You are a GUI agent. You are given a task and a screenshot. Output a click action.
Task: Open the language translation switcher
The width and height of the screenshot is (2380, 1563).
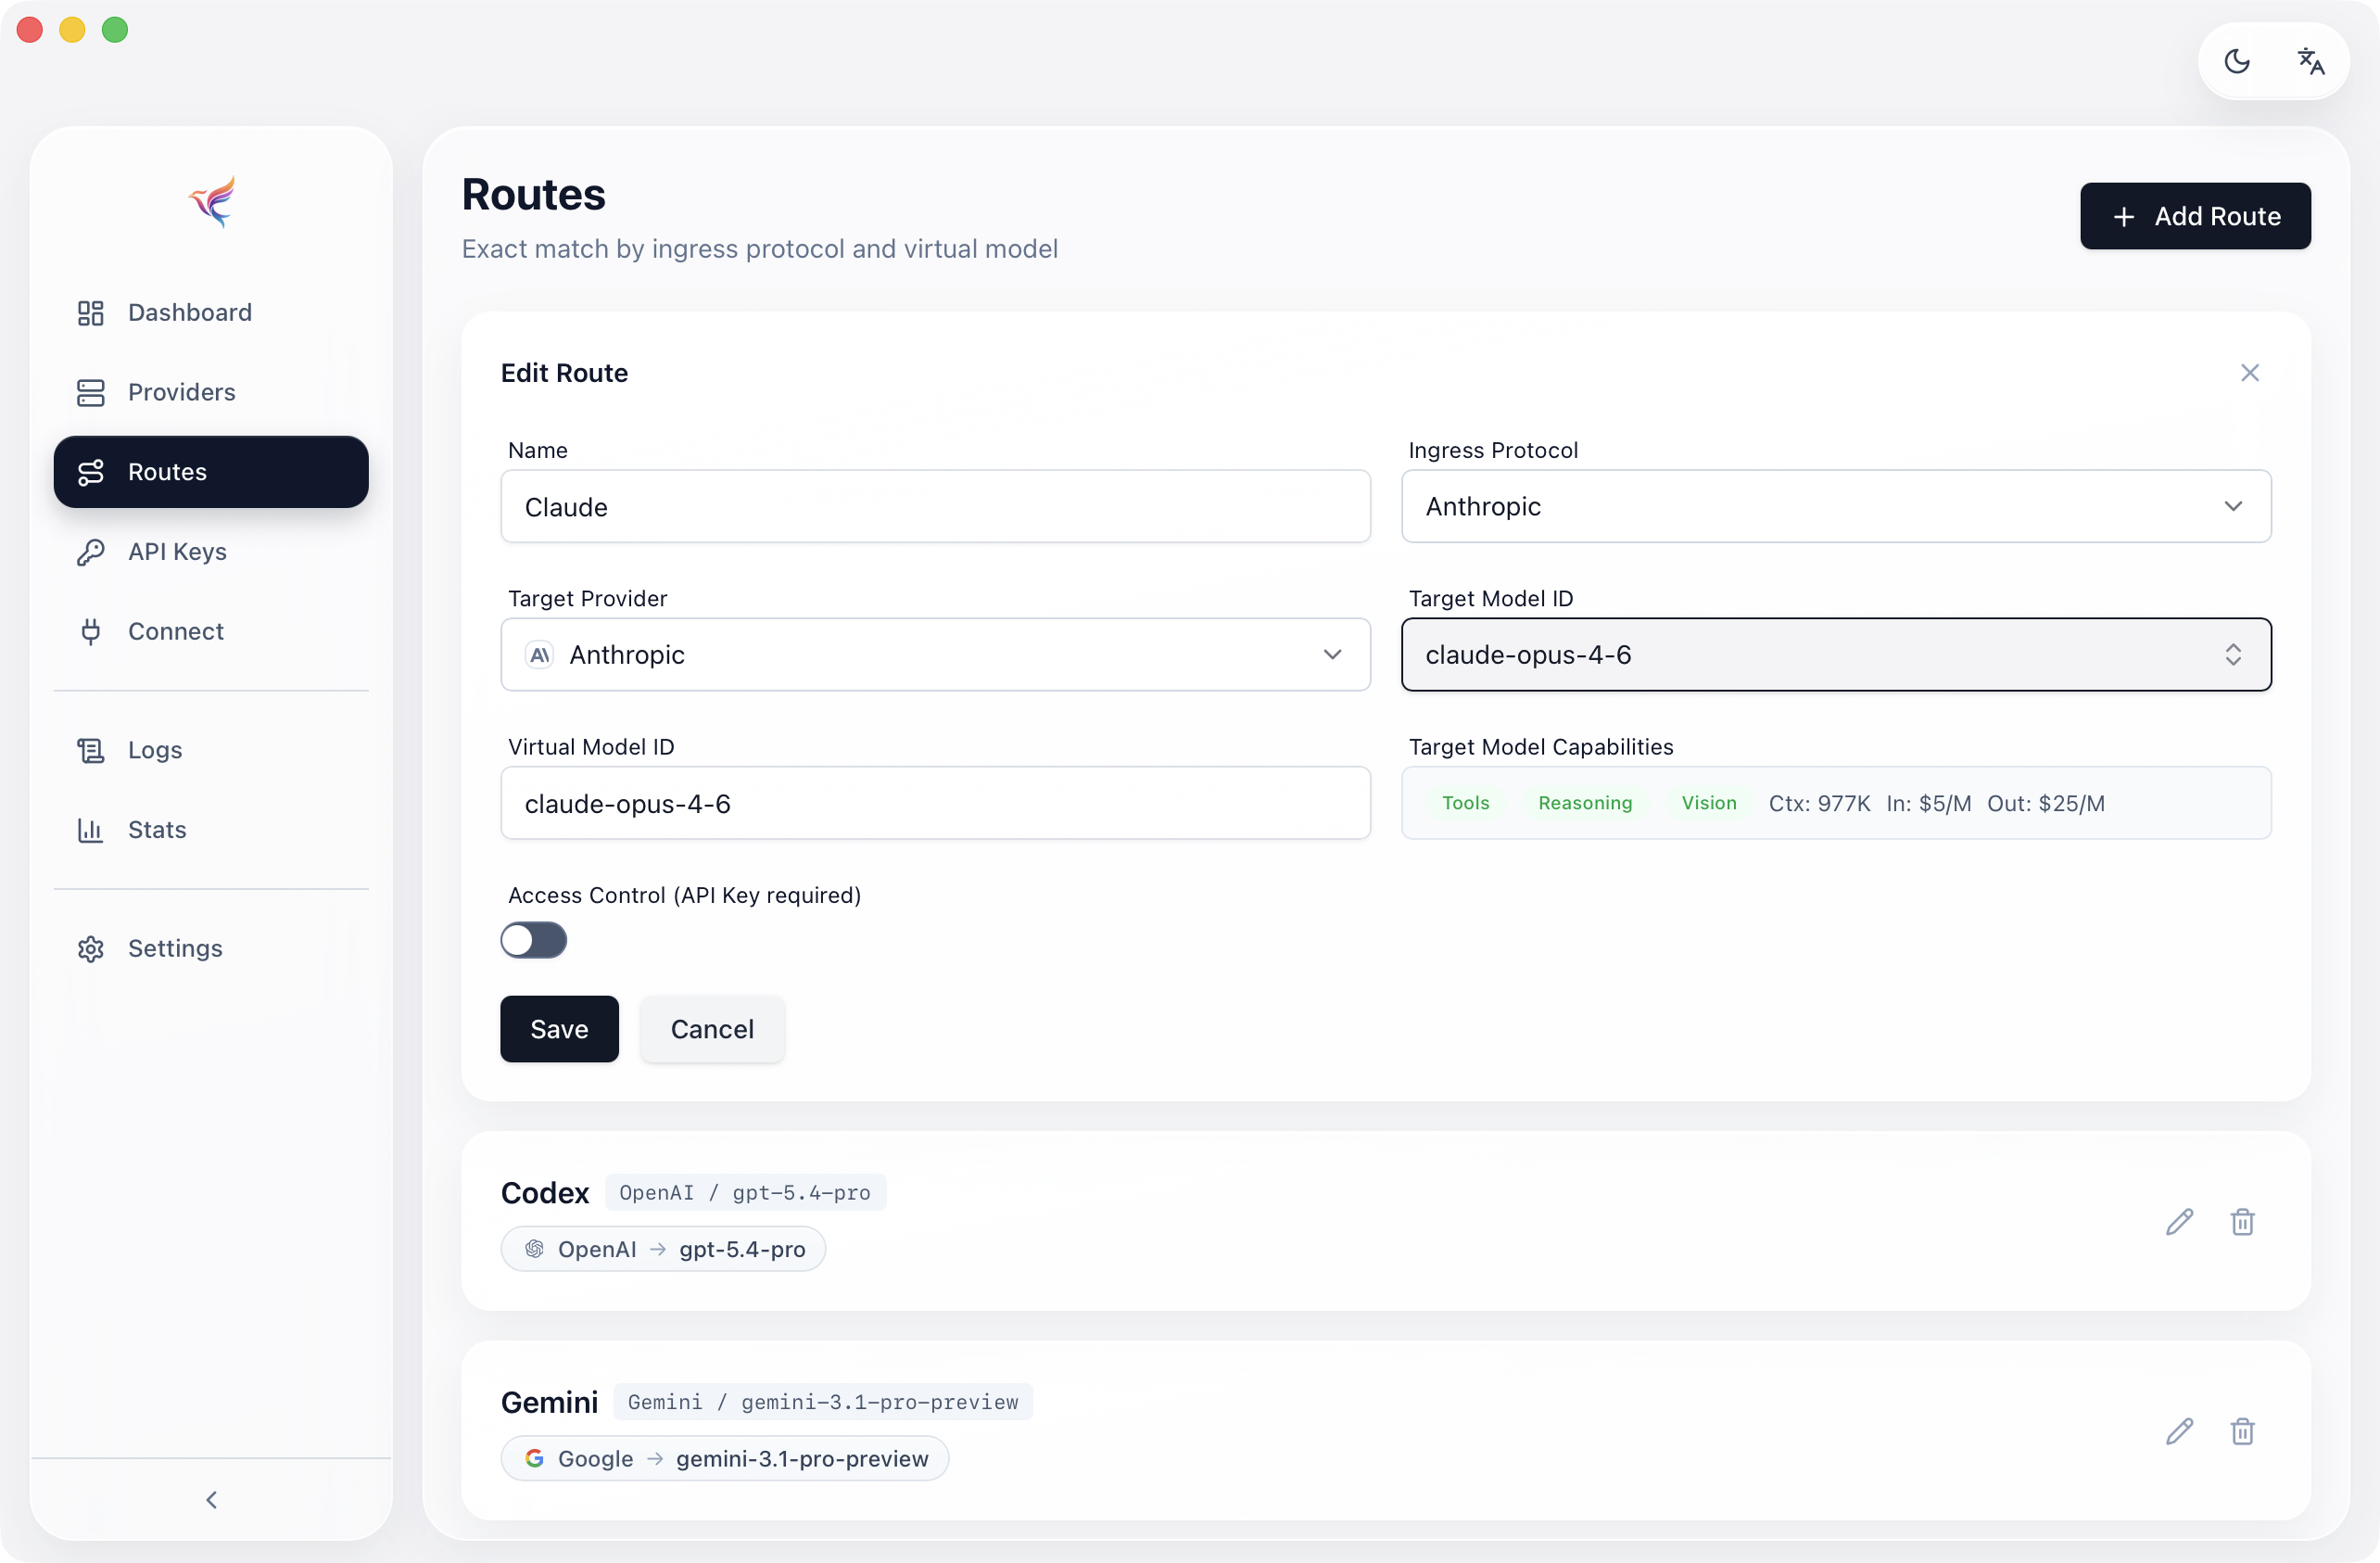coord(2310,61)
